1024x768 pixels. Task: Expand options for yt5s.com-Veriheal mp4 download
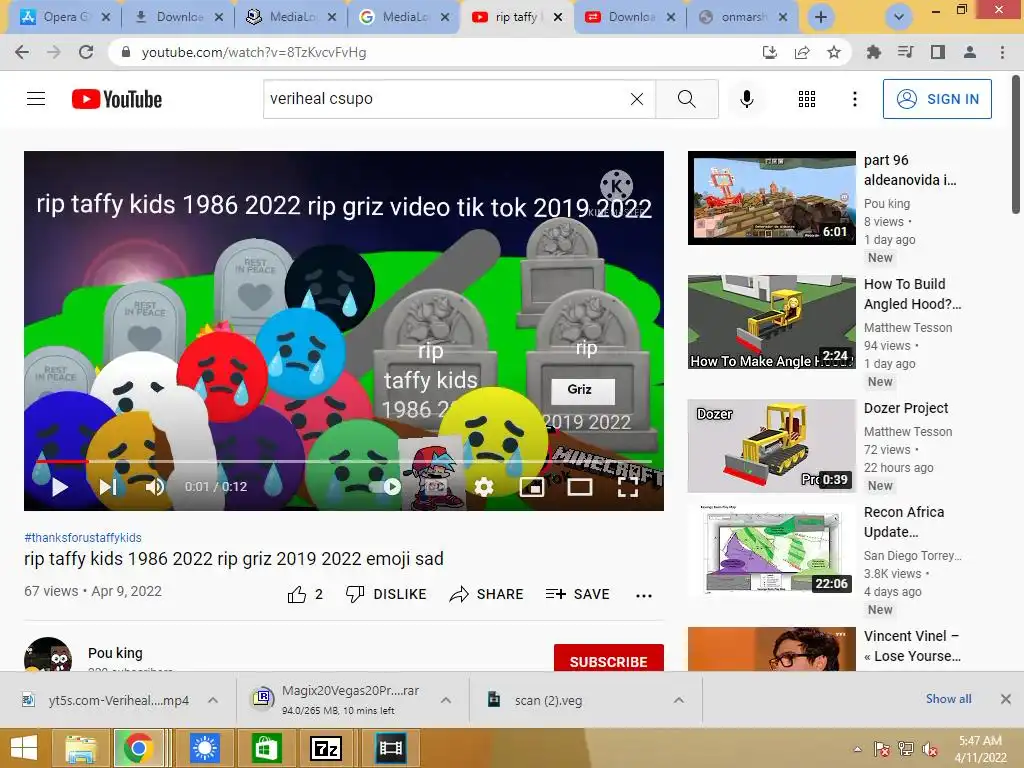pyautogui.click(x=213, y=700)
